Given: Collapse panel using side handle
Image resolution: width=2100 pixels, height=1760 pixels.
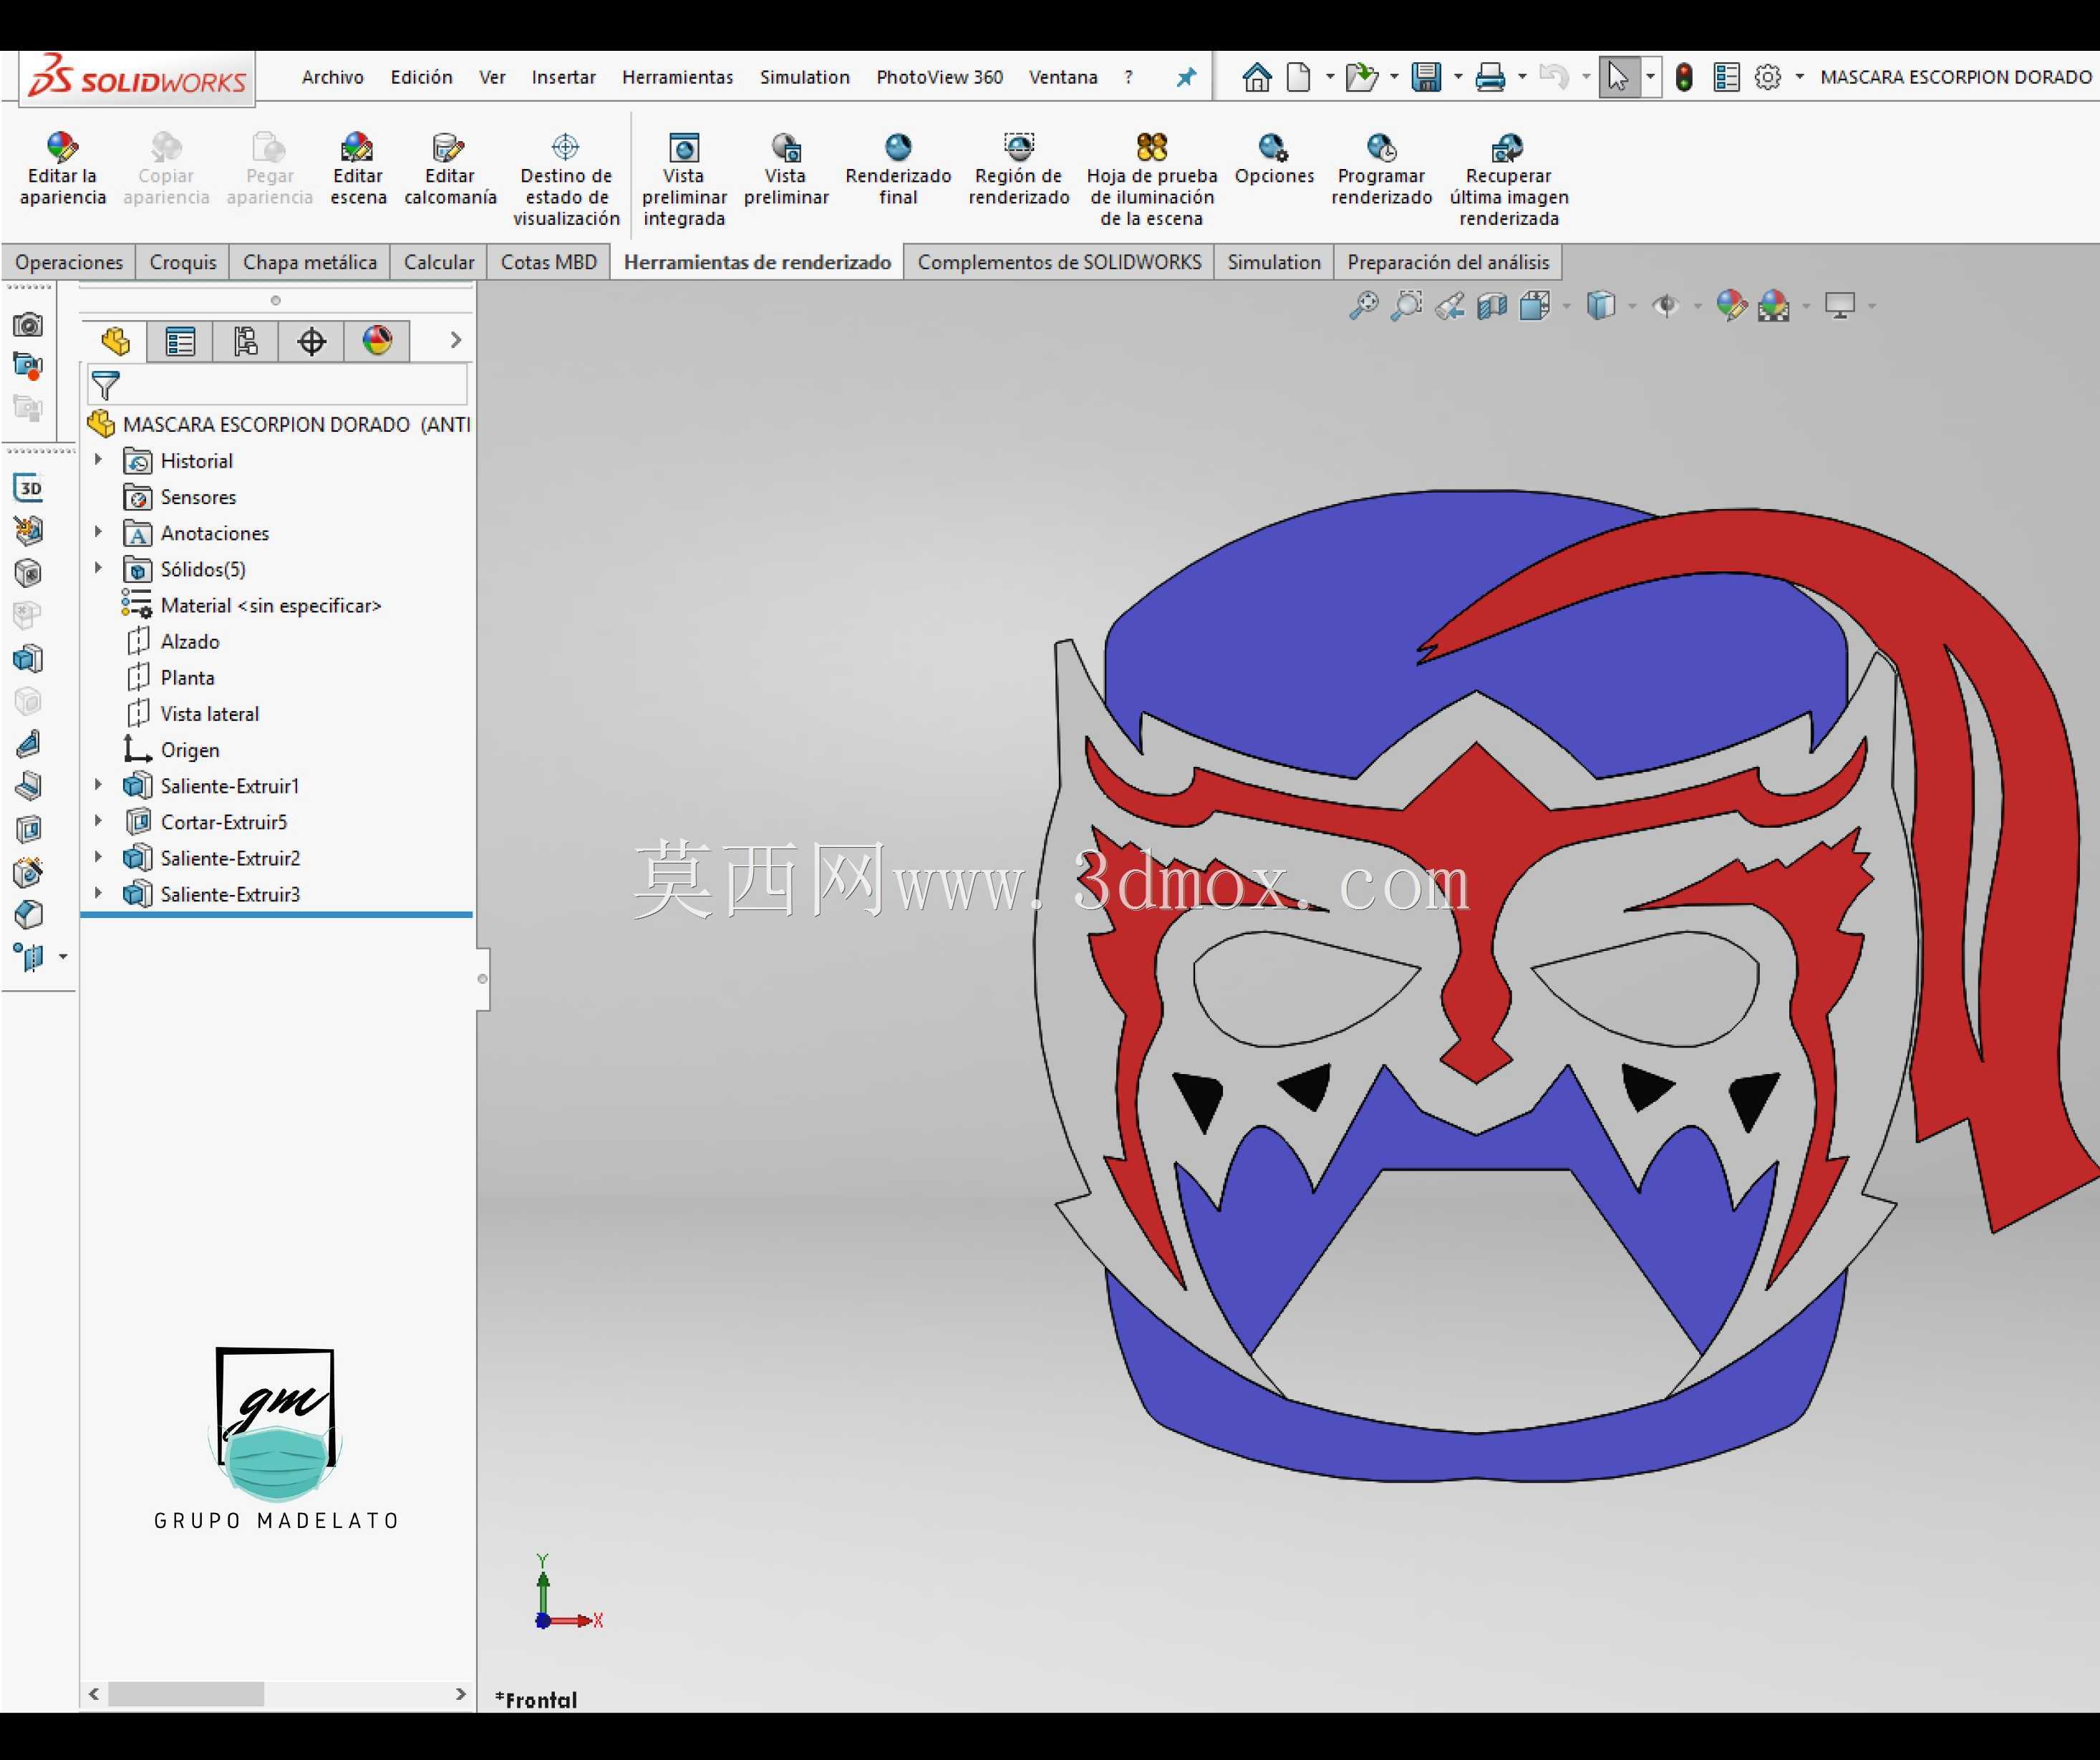Looking at the screenshot, I should click(x=483, y=979).
